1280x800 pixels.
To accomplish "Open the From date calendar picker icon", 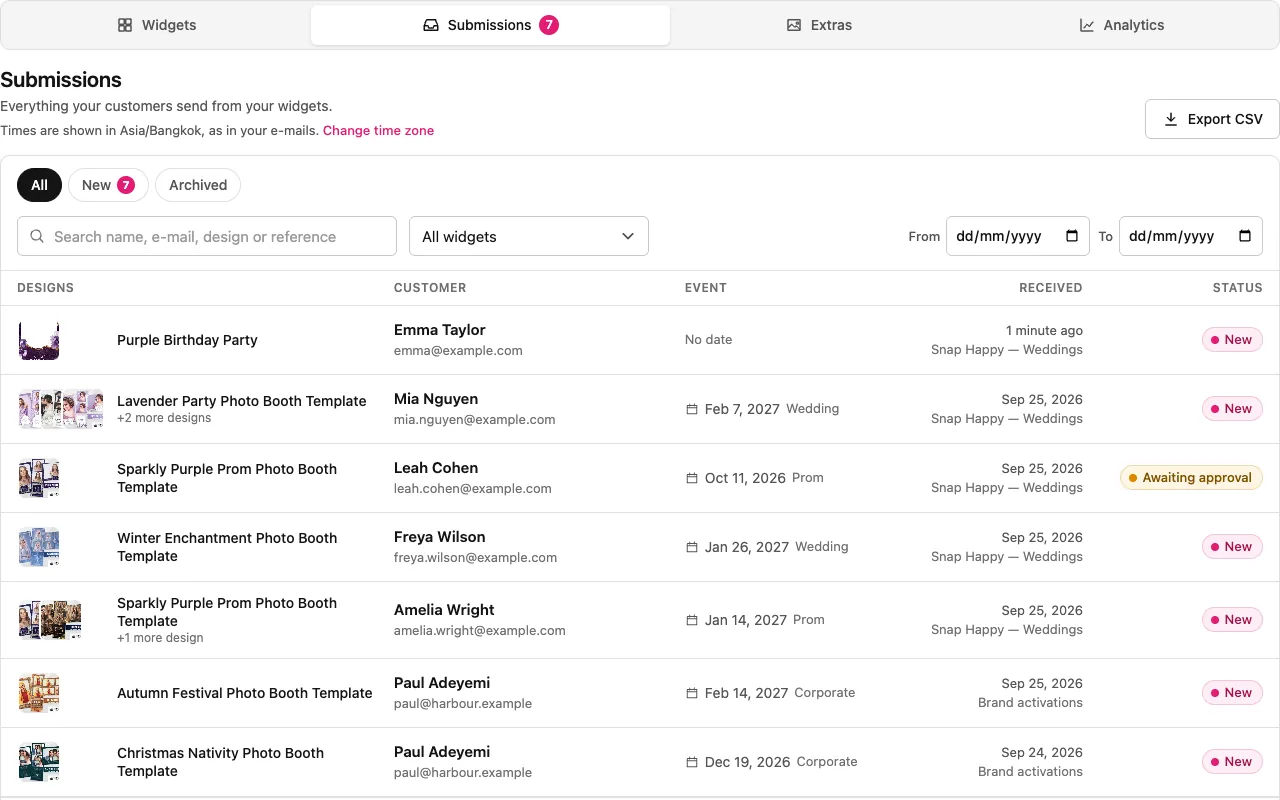I will pyautogui.click(x=1072, y=236).
